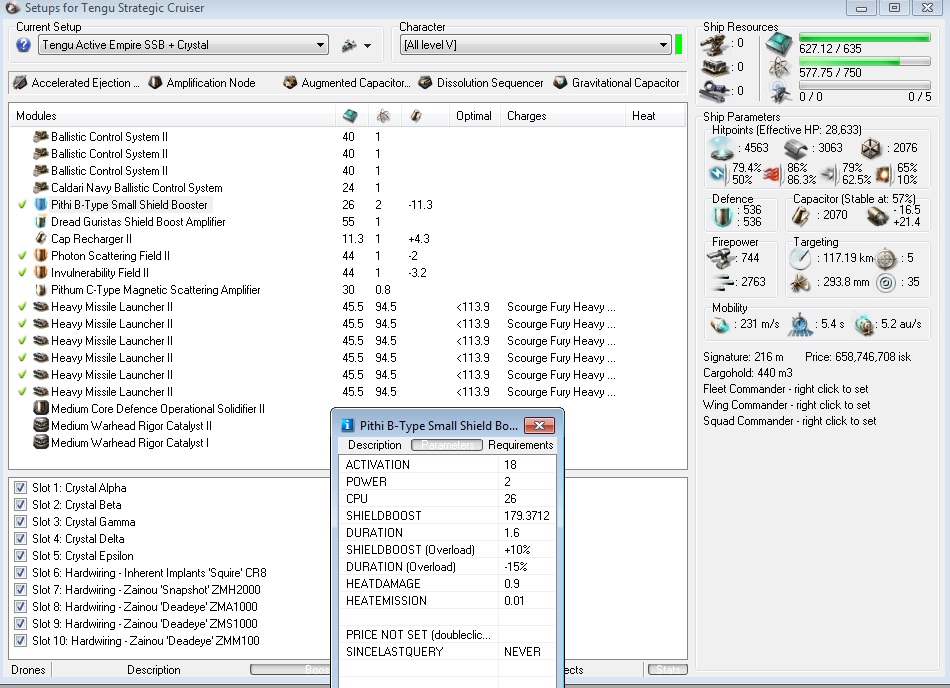Click PRICE NOT SET row in popup
The height and width of the screenshot is (688, 950).
point(447,635)
